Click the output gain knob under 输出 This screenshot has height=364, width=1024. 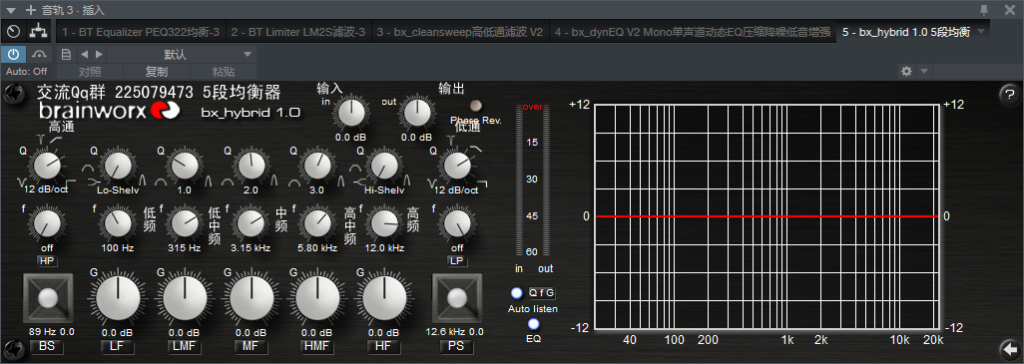pyautogui.click(x=416, y=114)
